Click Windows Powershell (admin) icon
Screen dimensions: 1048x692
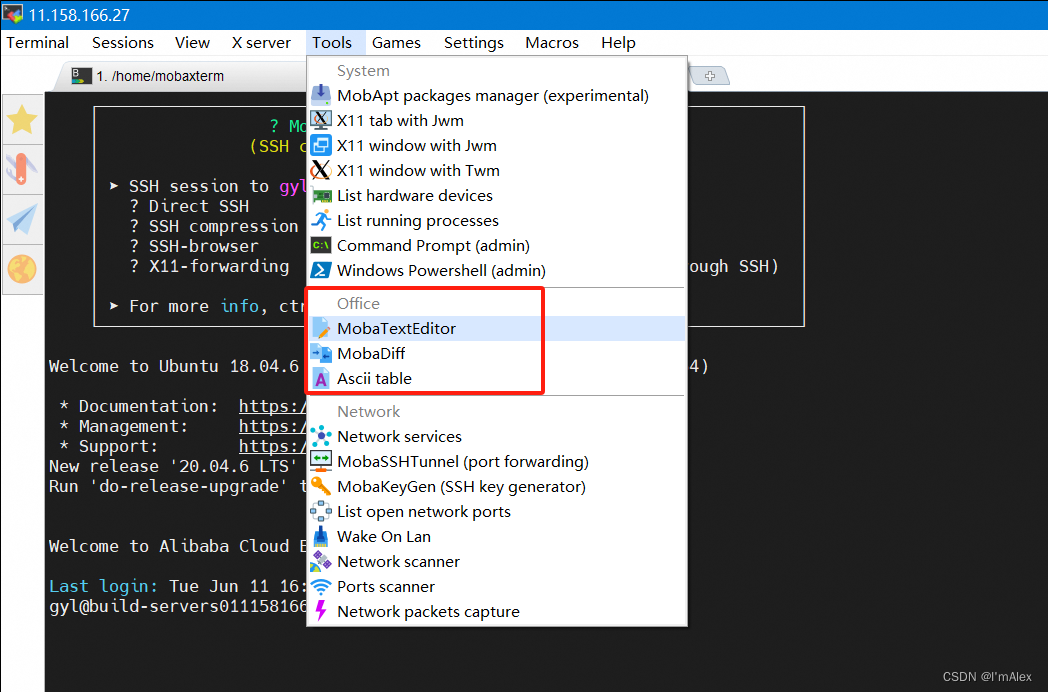321,270
